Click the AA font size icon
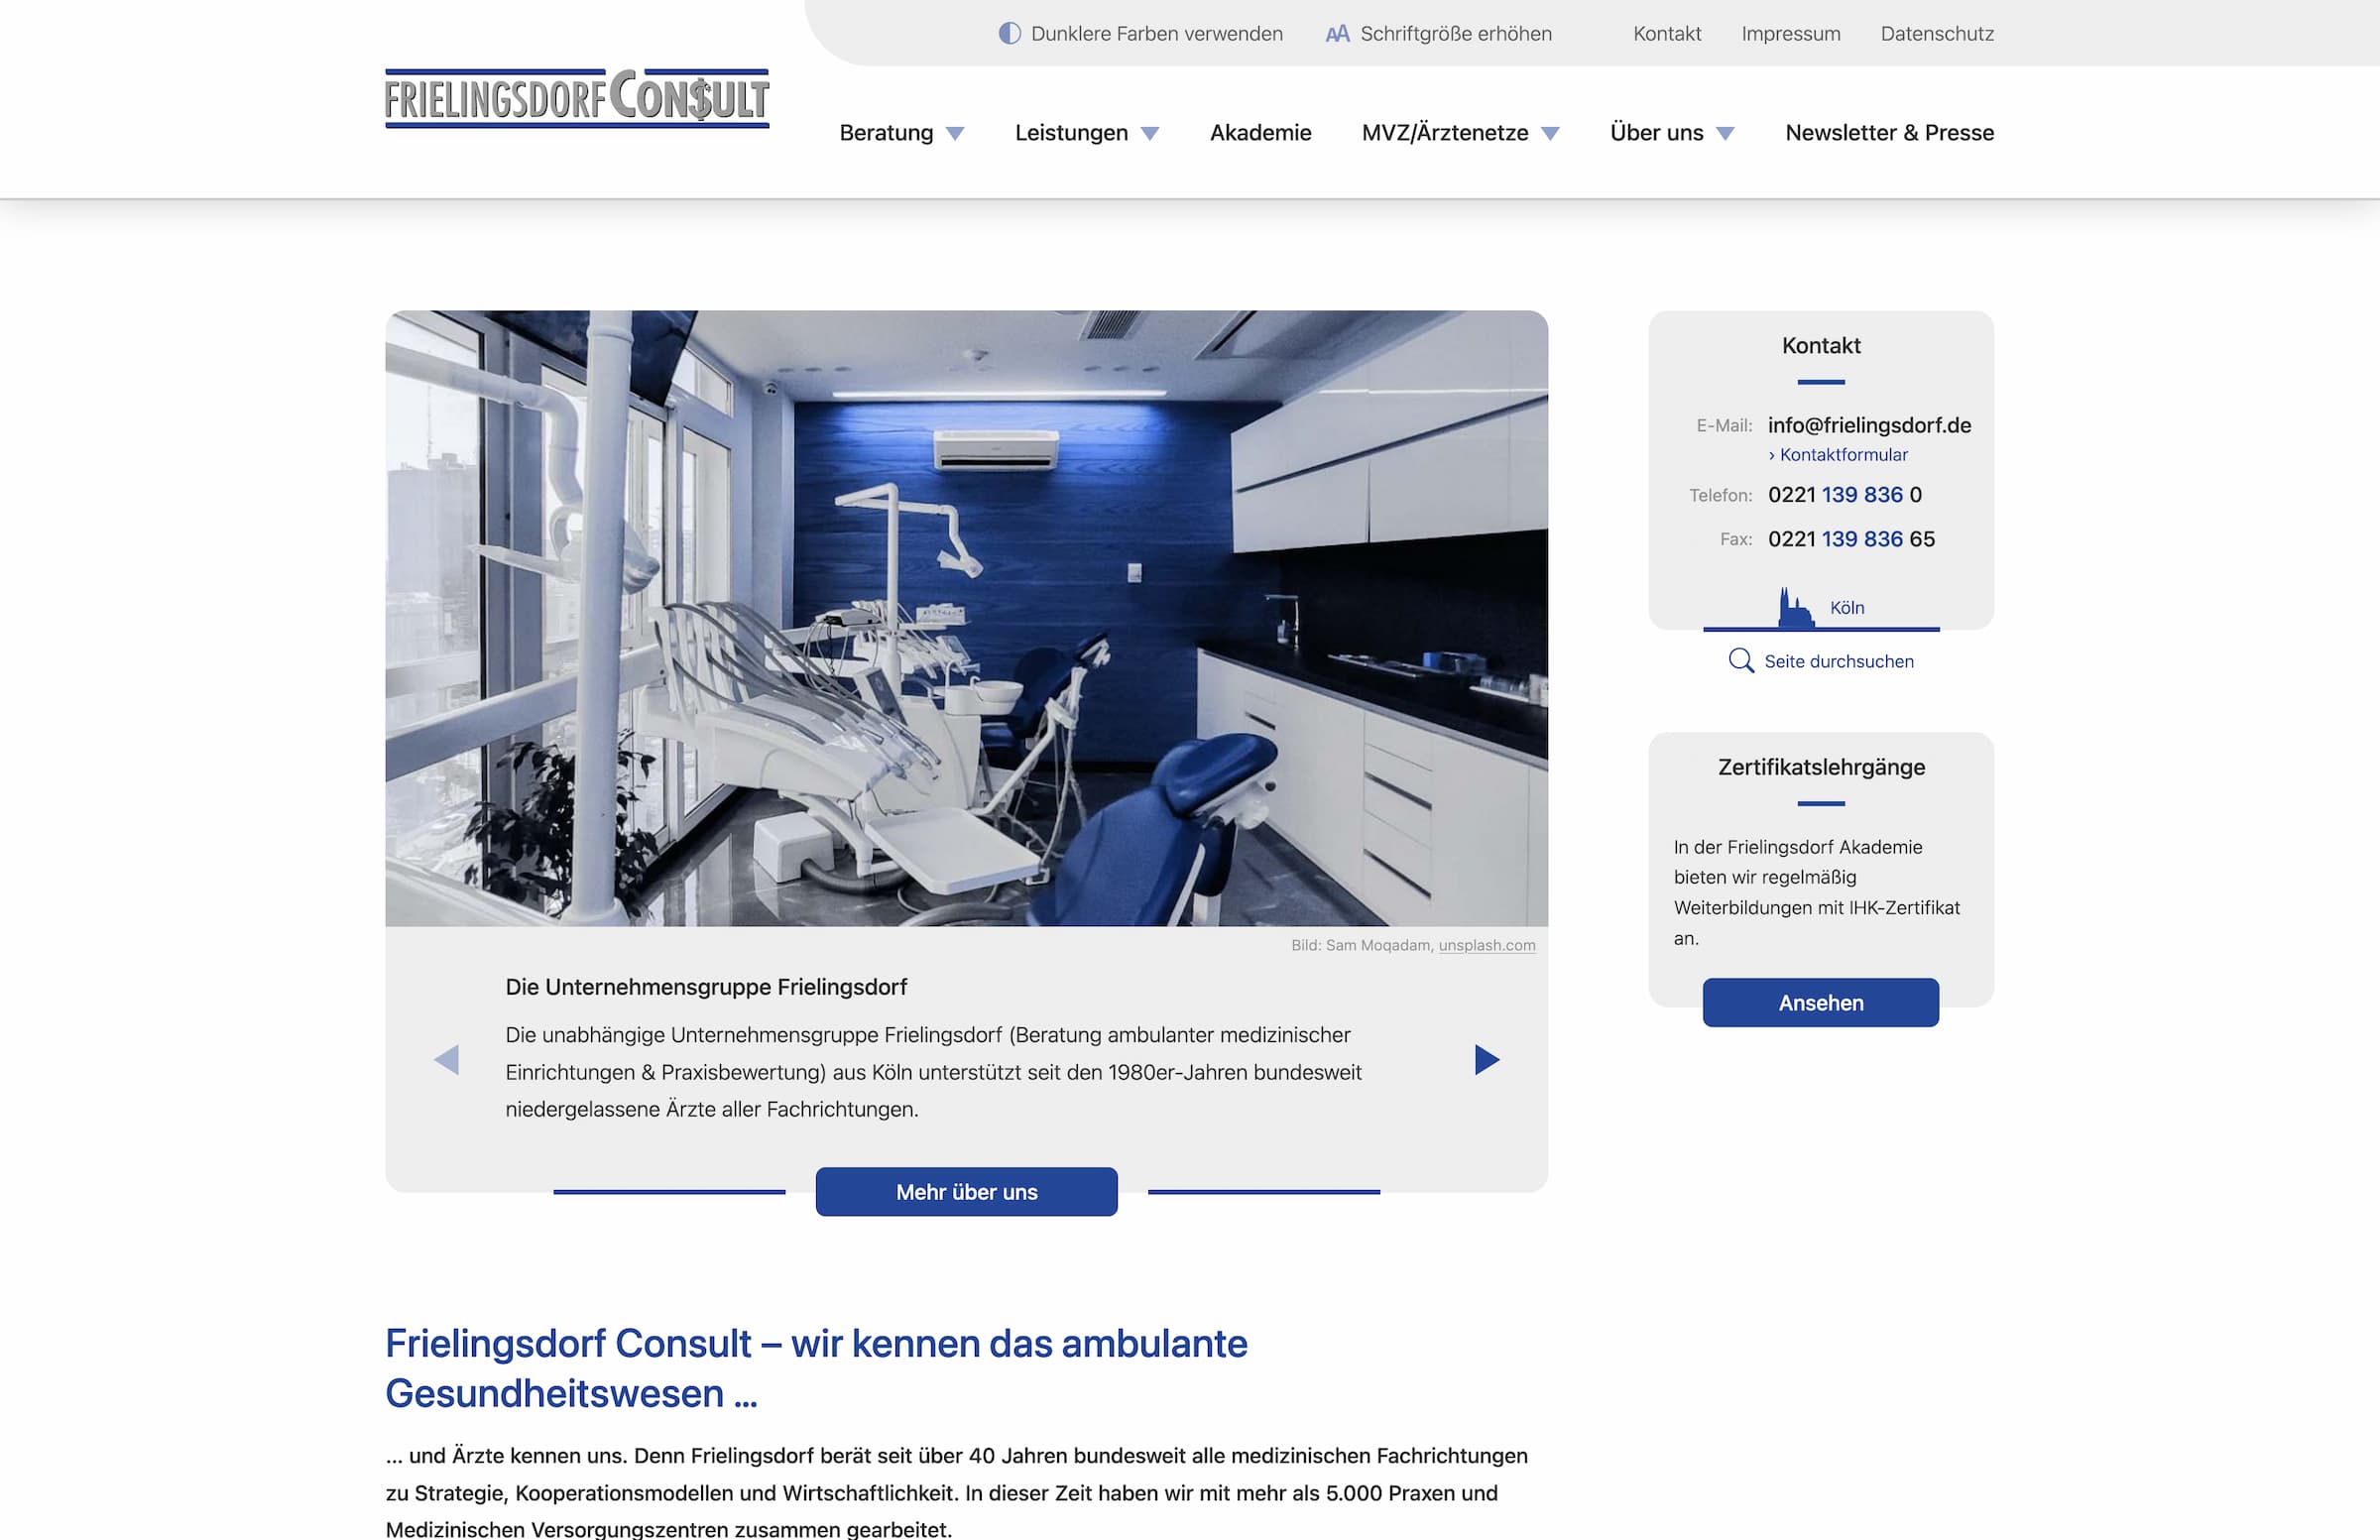This screenshot has width=2380, height=1540. coord(1337,34)
